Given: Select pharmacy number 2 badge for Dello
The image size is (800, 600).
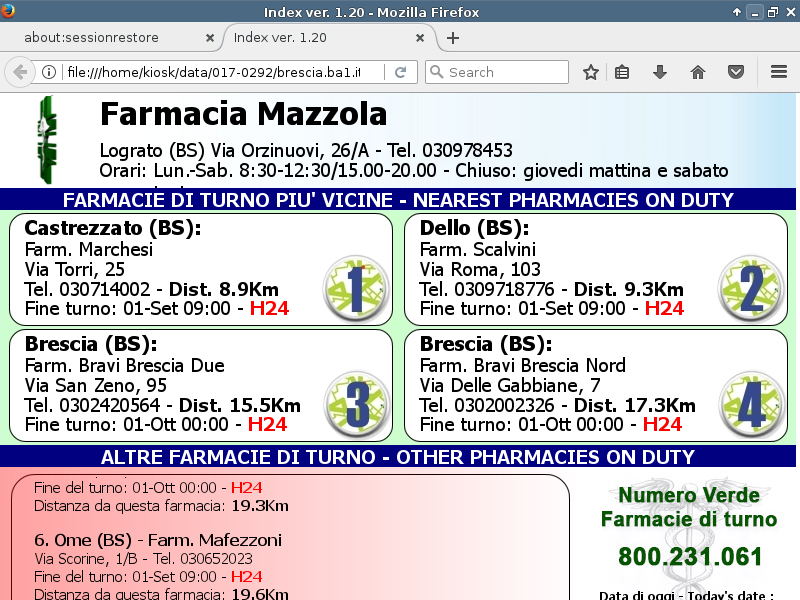Looking at the screenshot, I should tap(750, 287).
